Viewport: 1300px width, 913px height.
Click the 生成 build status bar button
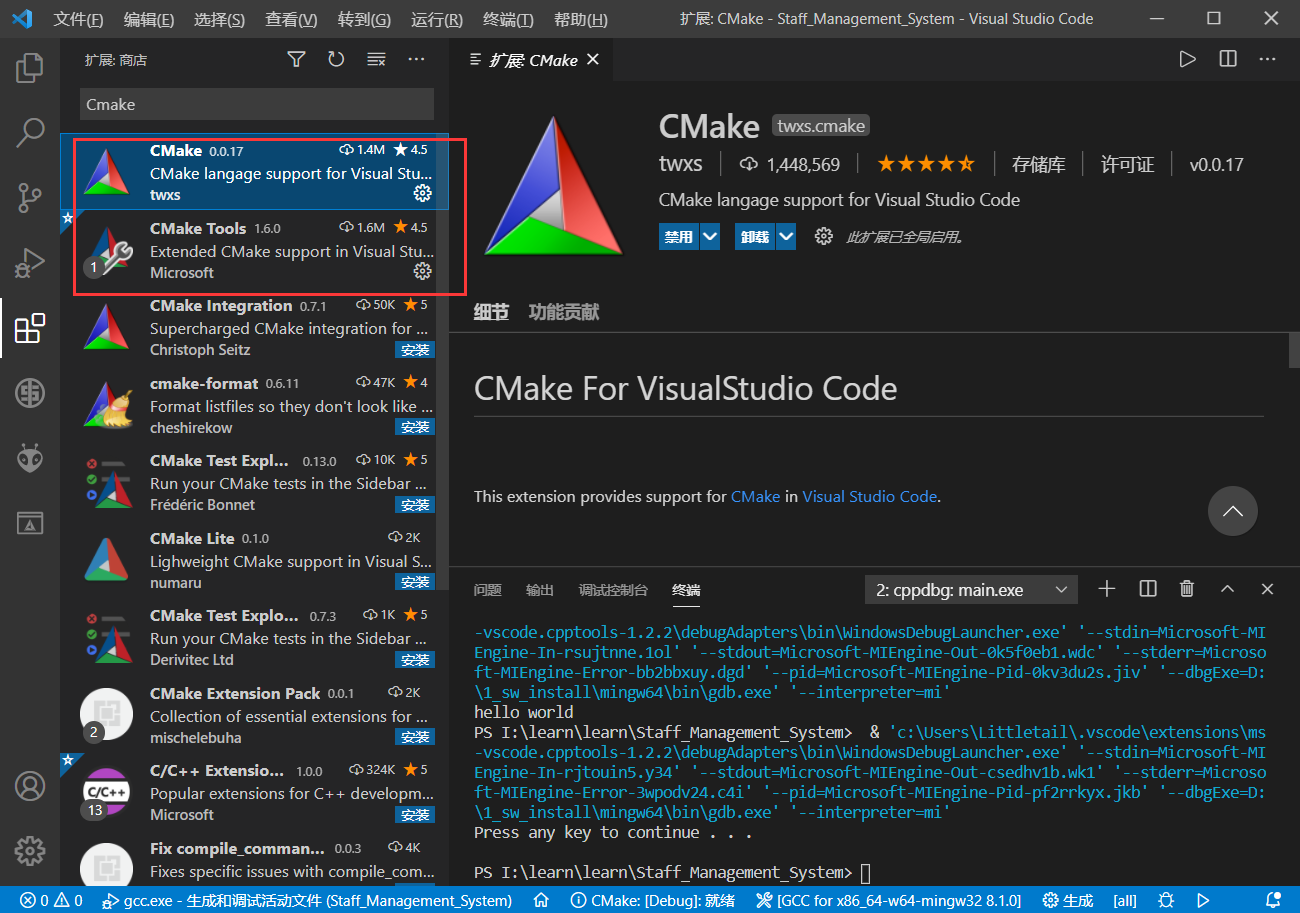point(1068,900)
